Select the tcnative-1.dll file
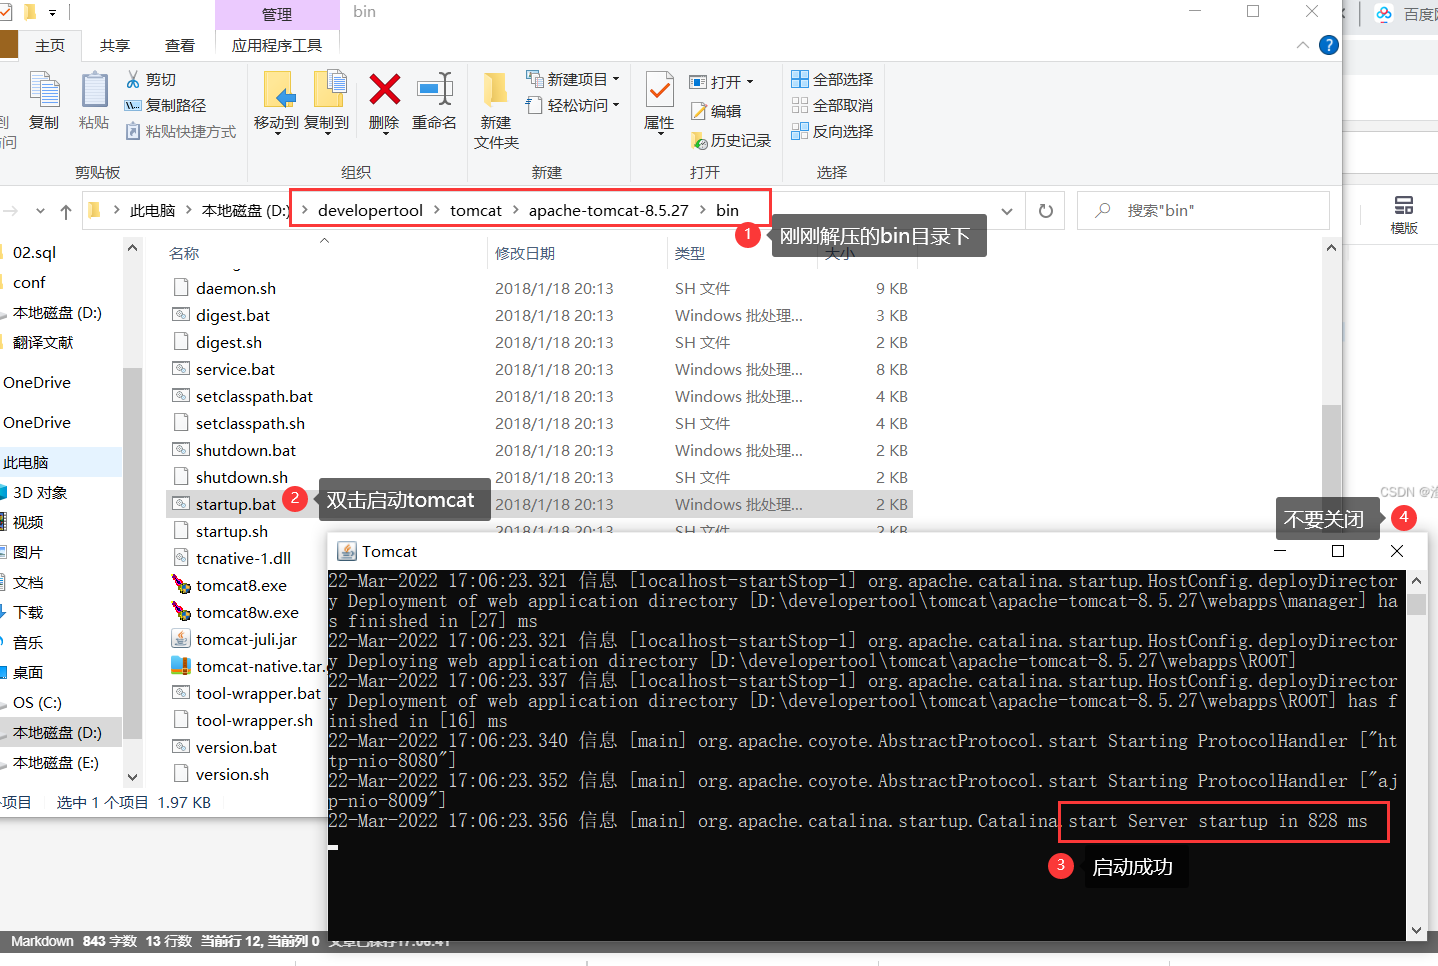The height and width of the screenshot is (966, 1438). point(243,558)
